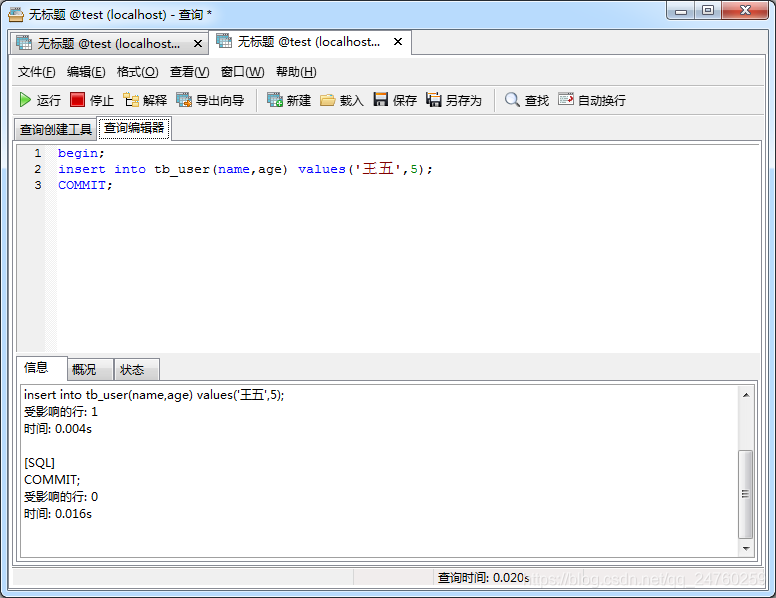Open the 状态 result tab
The height and width of the screenshot is (598, 776).
[136, 369]
